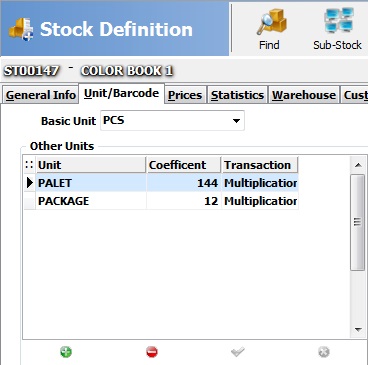This screenshot has width=368, height=365.
Task: Open the Statistics tab
Action: 237,95
